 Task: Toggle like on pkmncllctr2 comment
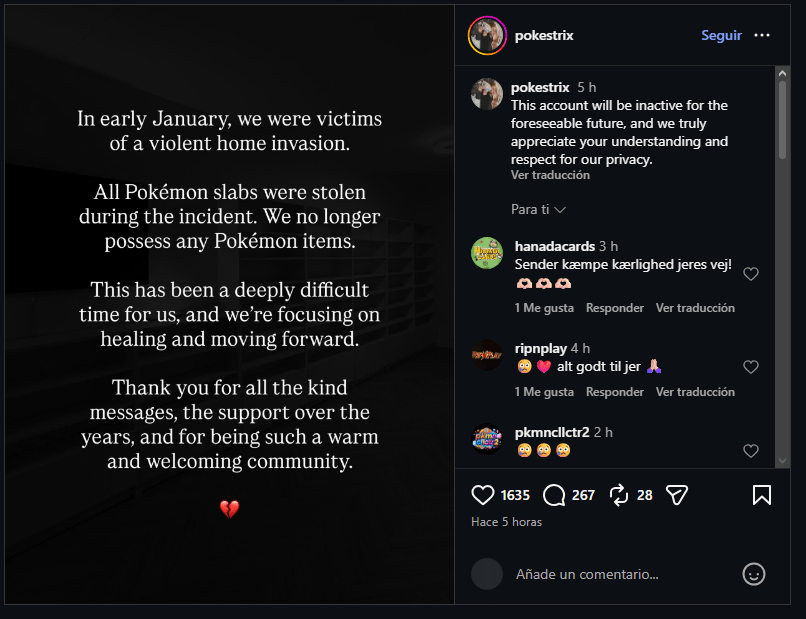pyautogui.click(x=751, y=451)
